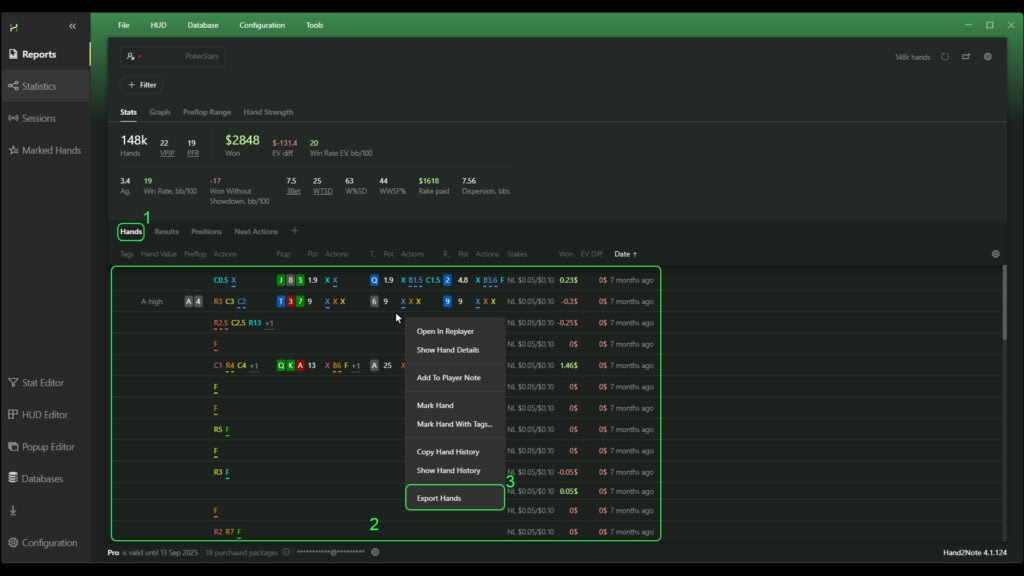Open the Stat Editor funnel icon
Viewport: 1024px width, 576px height.
tap(14, 383)
